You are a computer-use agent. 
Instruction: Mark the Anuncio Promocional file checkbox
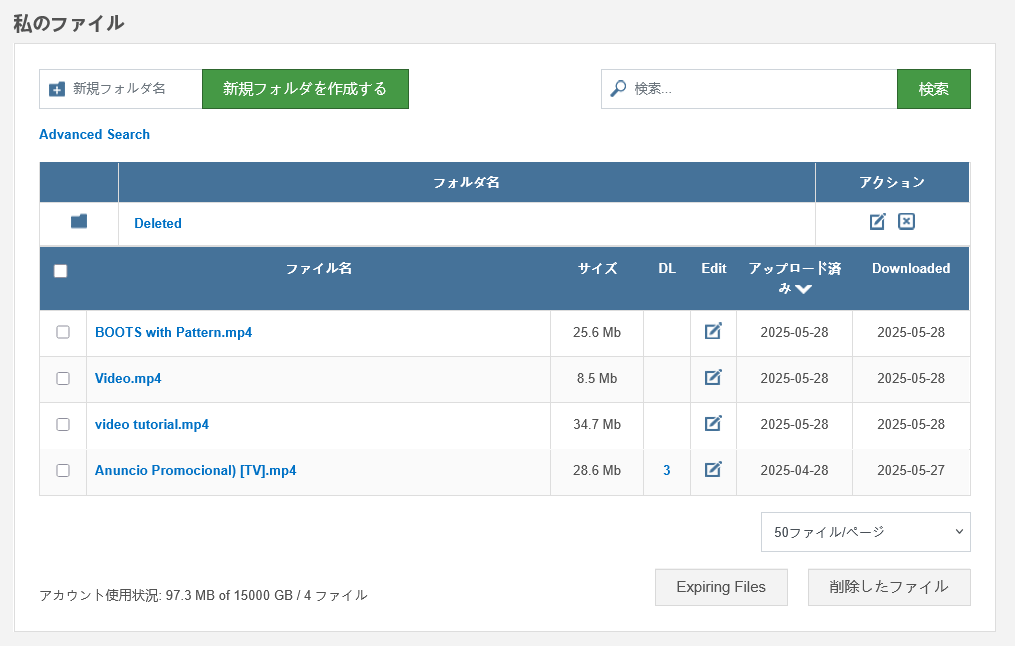pyautogui.click(x=63, y=470)
